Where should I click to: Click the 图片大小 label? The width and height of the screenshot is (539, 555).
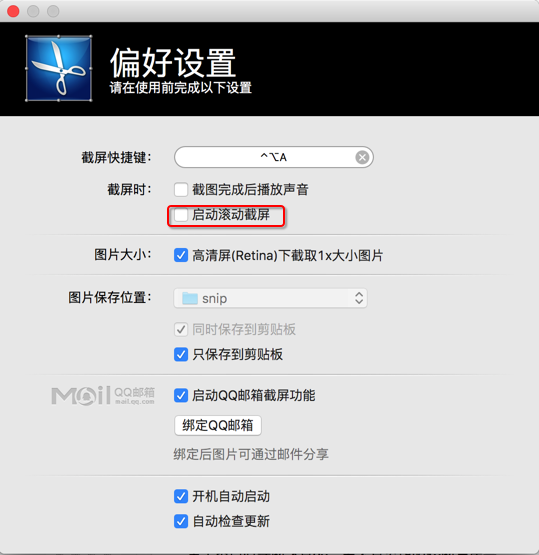[123, 255]
